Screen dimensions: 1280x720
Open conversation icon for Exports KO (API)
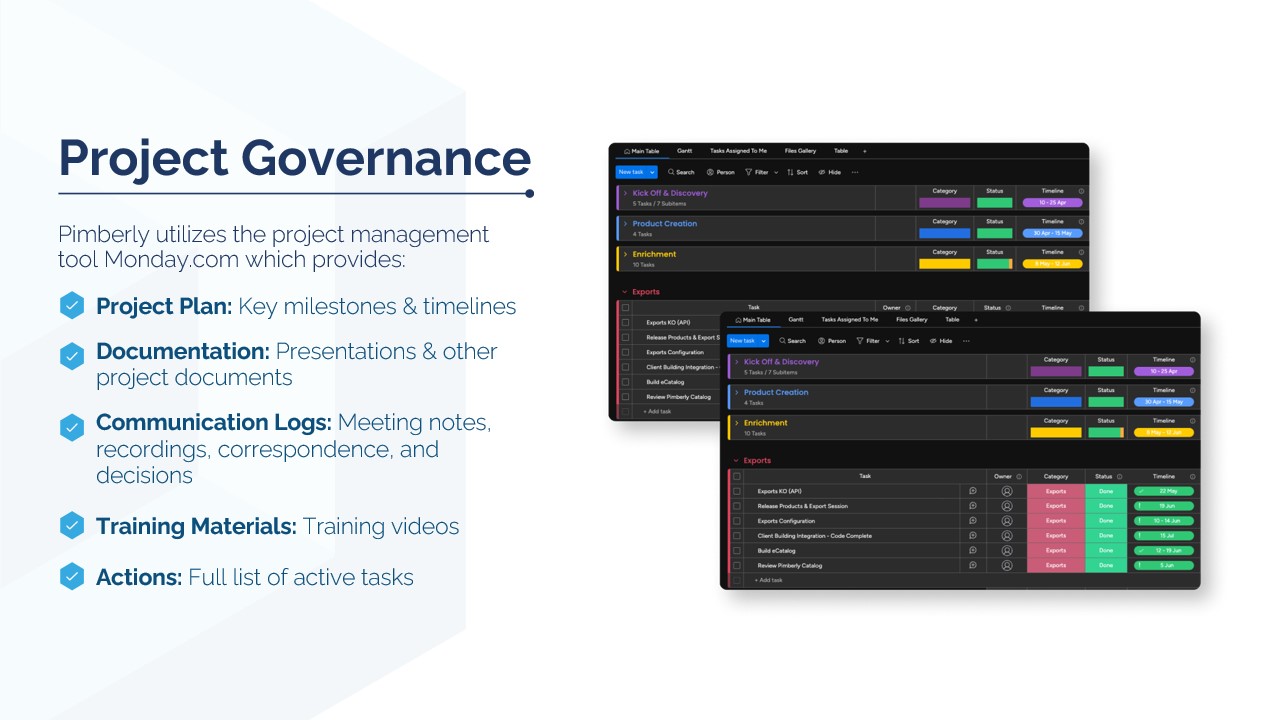pos(973,491)
